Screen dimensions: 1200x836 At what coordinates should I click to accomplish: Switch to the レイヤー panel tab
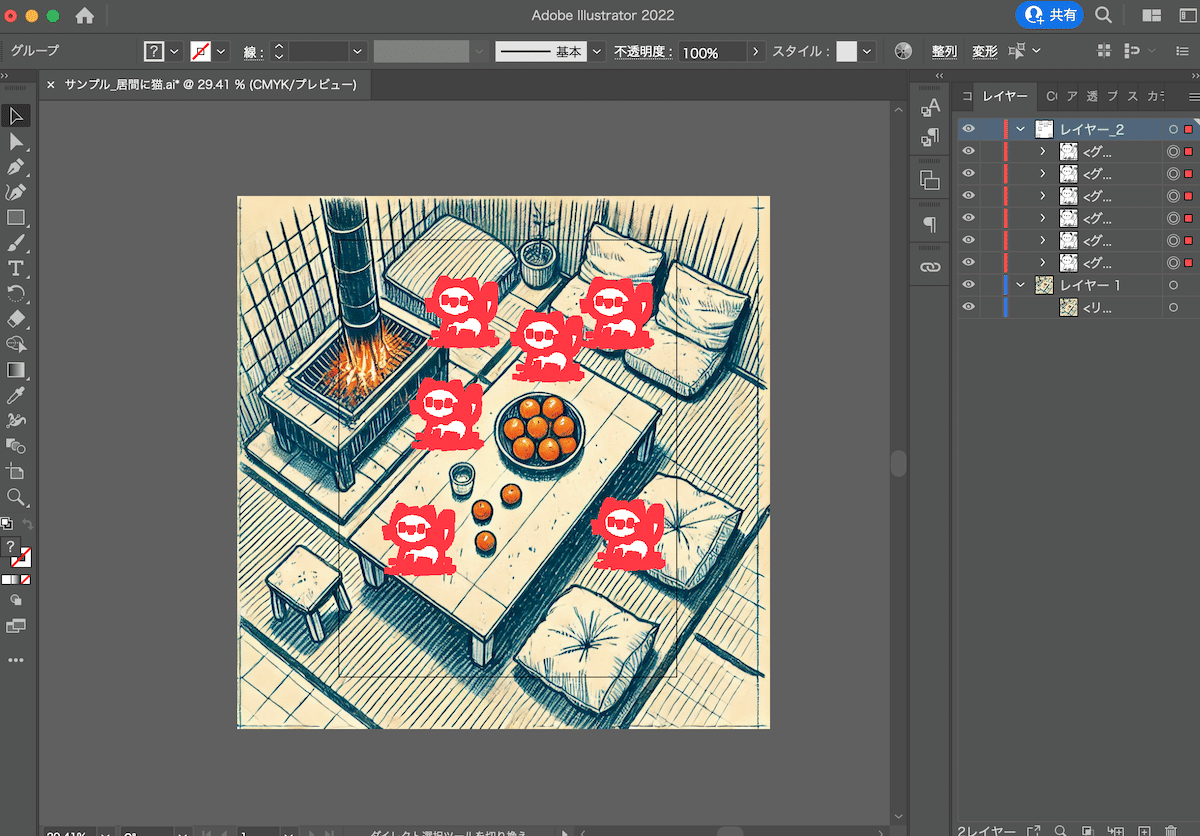[x=1004, y=96]
